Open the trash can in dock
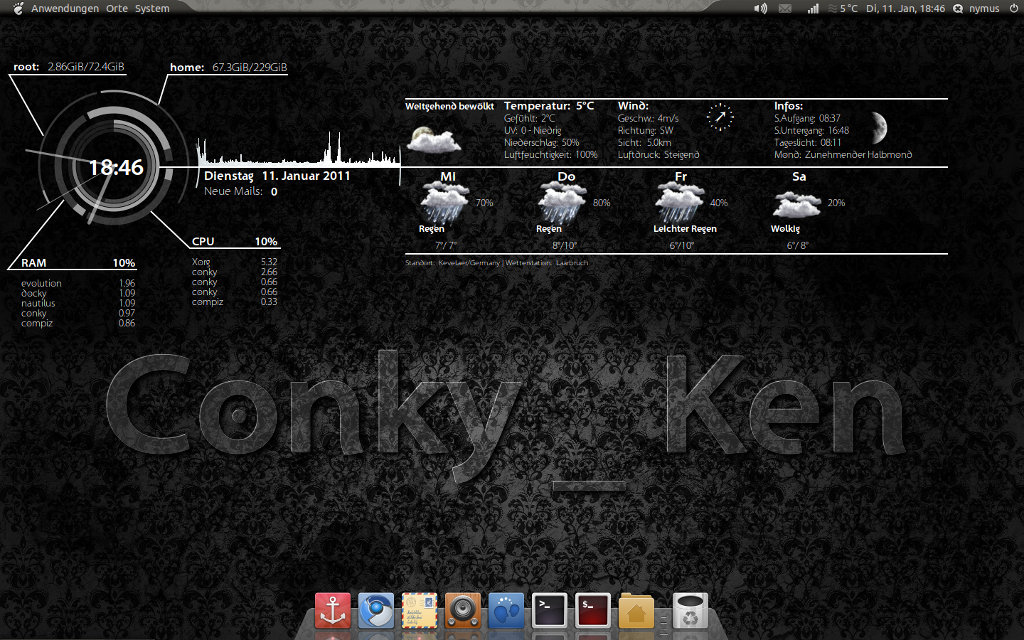Screen dimensions: 1024x640 coord(690,611)
